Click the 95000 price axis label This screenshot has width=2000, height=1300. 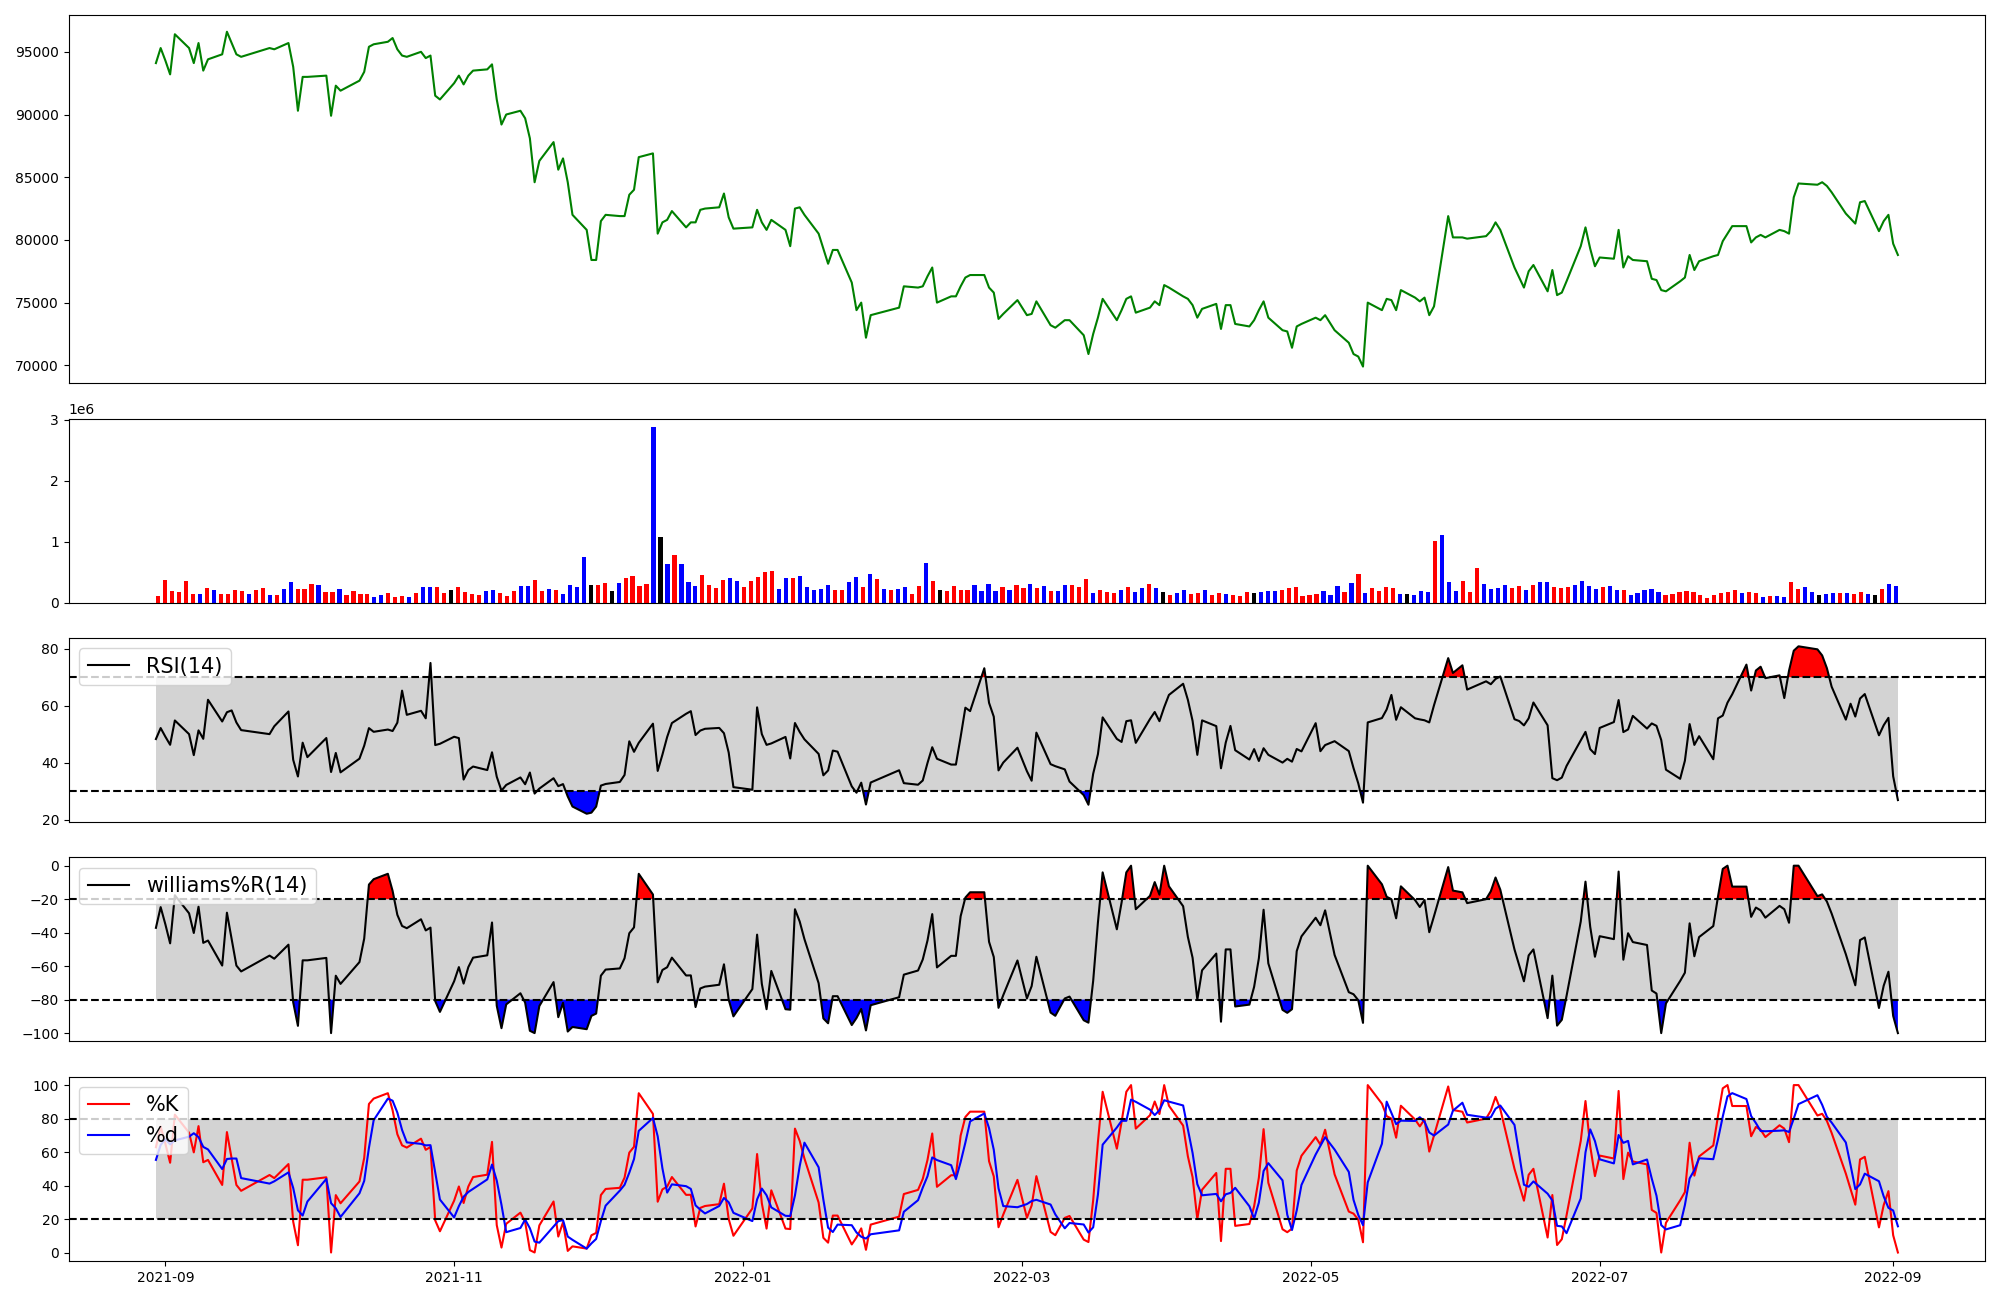pyautogui.click(x=37, y=52)
